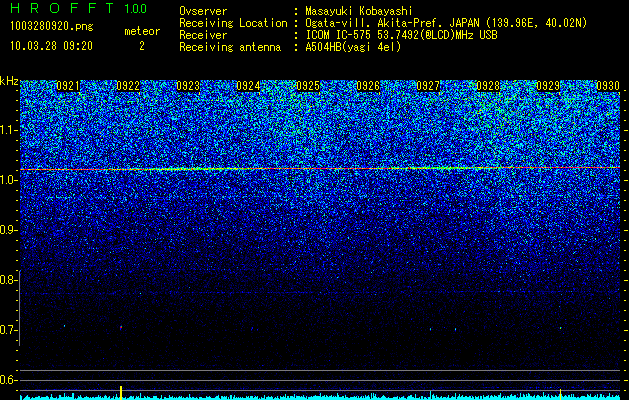Click the Ovserver field label
Screen dimensions: 629x400
pyautogui.click(x=203, y=11)
